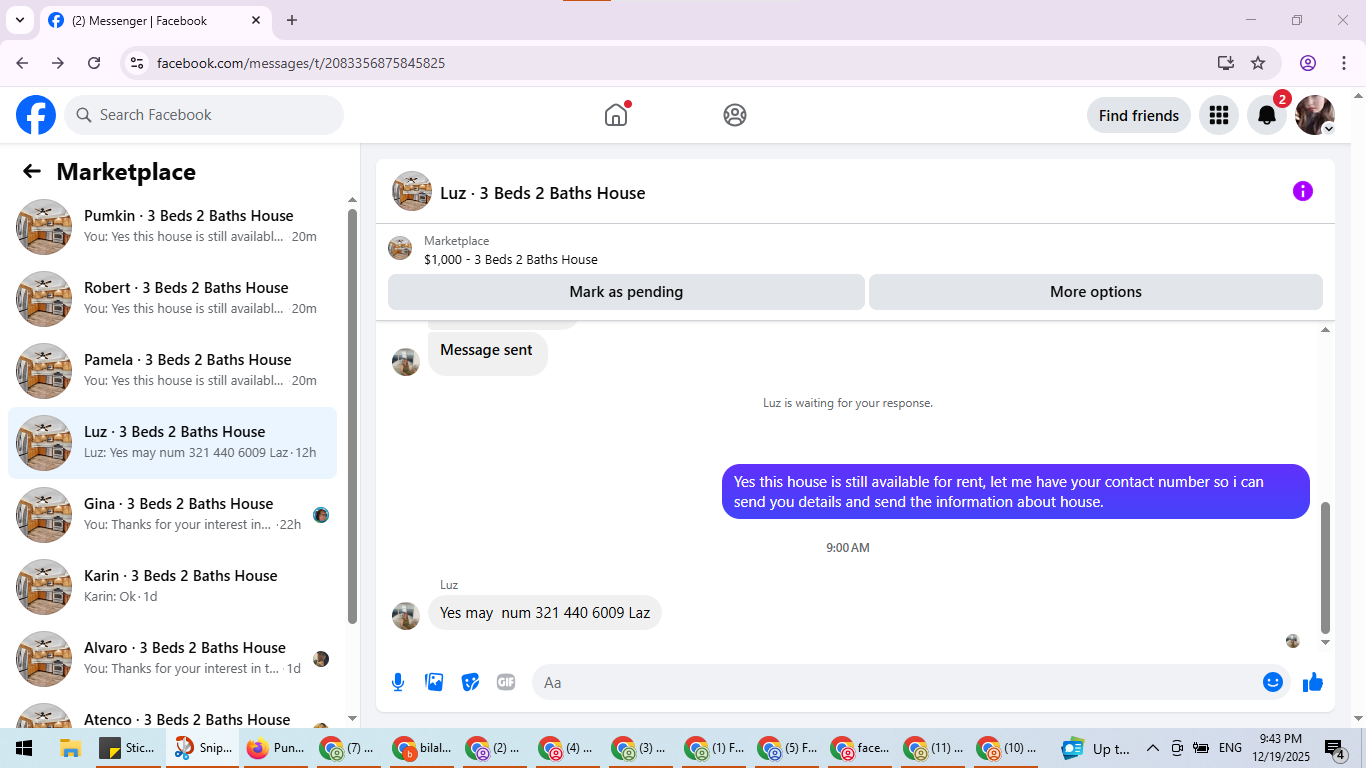The height and width of the screenshot is (768, 1366).
Task: Show hidden system tray icons
Action: (x=1153, y=748)
